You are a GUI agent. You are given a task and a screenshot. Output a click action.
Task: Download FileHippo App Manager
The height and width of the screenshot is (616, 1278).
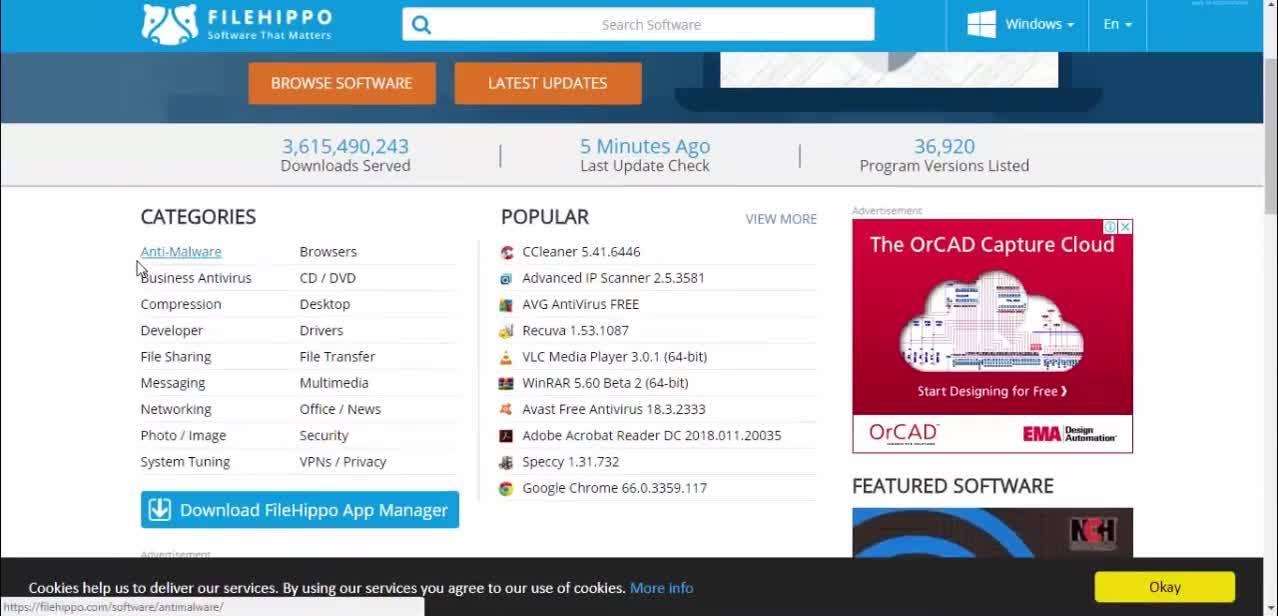pyautogui.click(x=300, y=510)
